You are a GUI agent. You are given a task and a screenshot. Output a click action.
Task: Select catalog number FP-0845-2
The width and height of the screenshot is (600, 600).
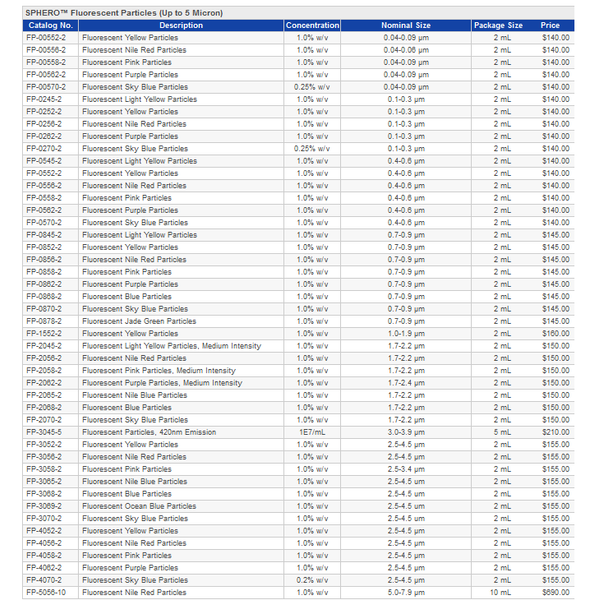(x=44, y=235)
